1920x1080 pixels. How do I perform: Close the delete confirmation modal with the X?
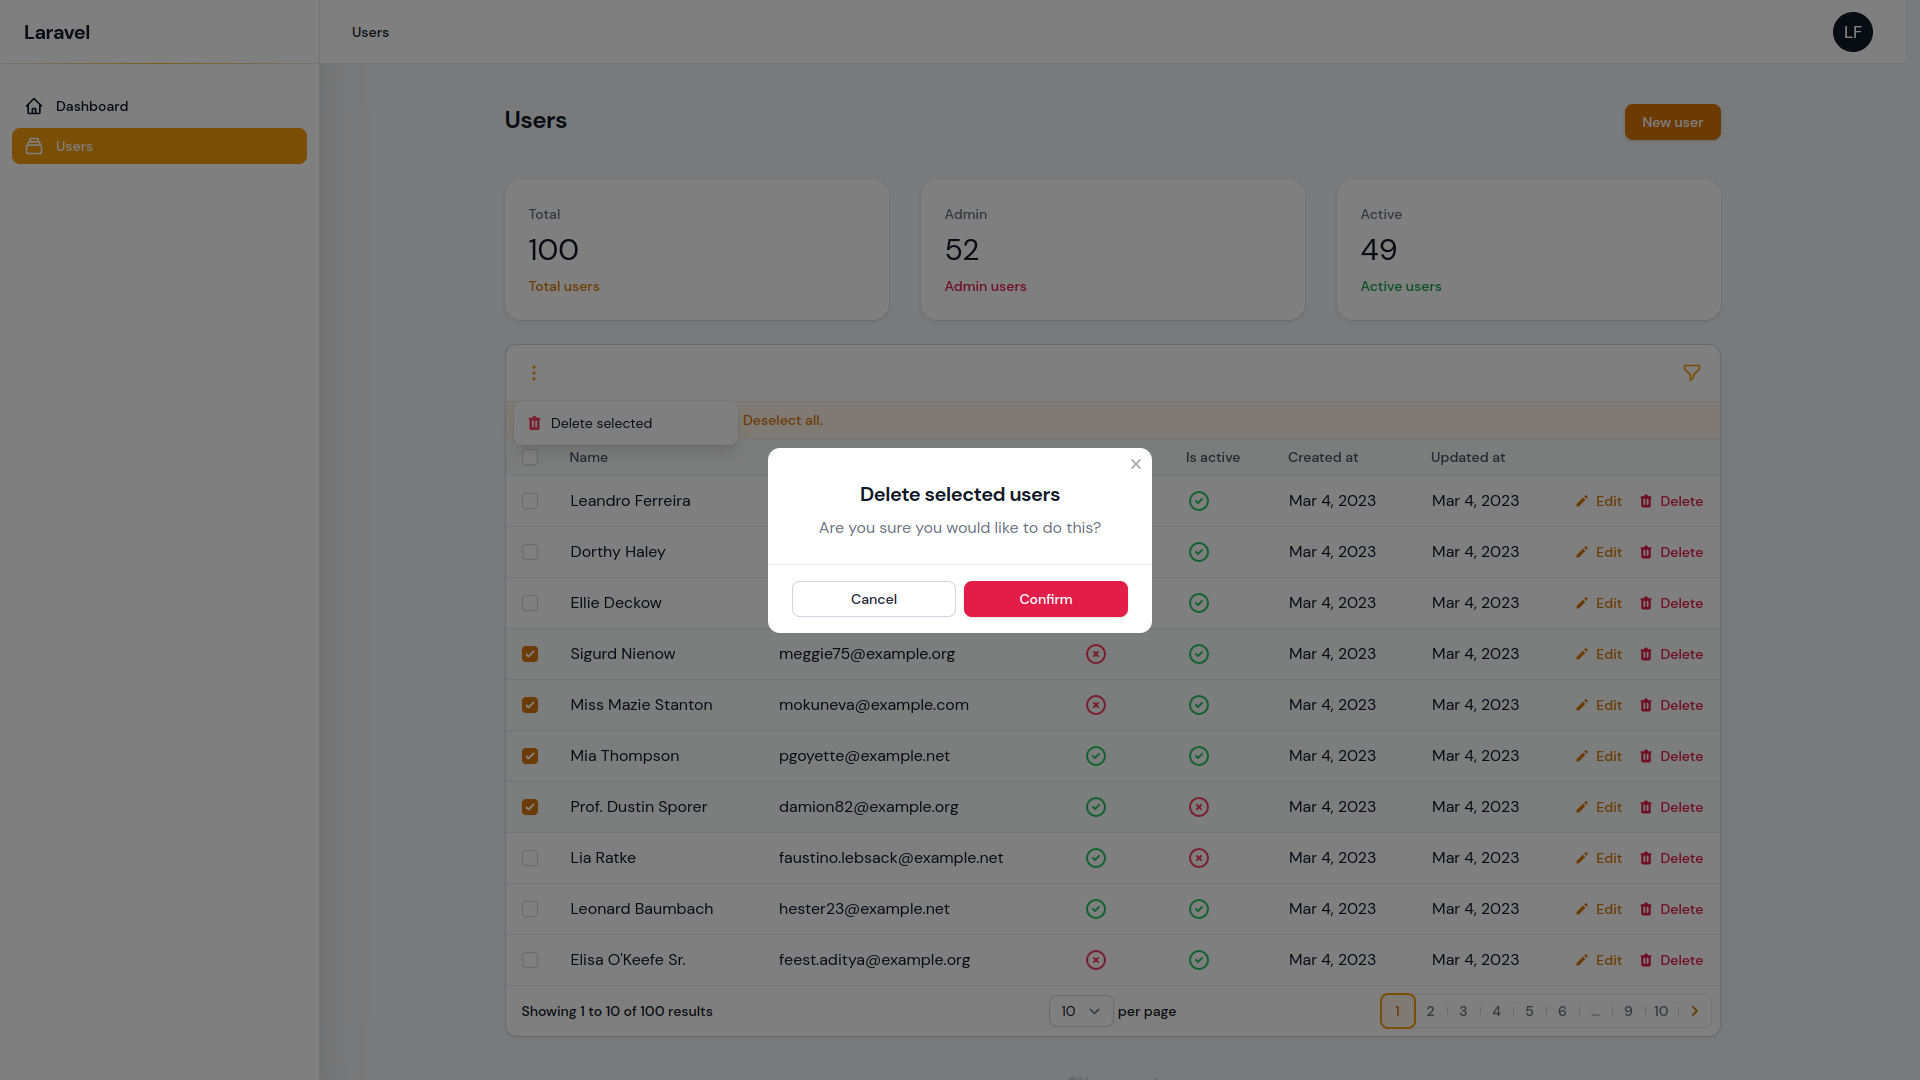coord(1135,464)
